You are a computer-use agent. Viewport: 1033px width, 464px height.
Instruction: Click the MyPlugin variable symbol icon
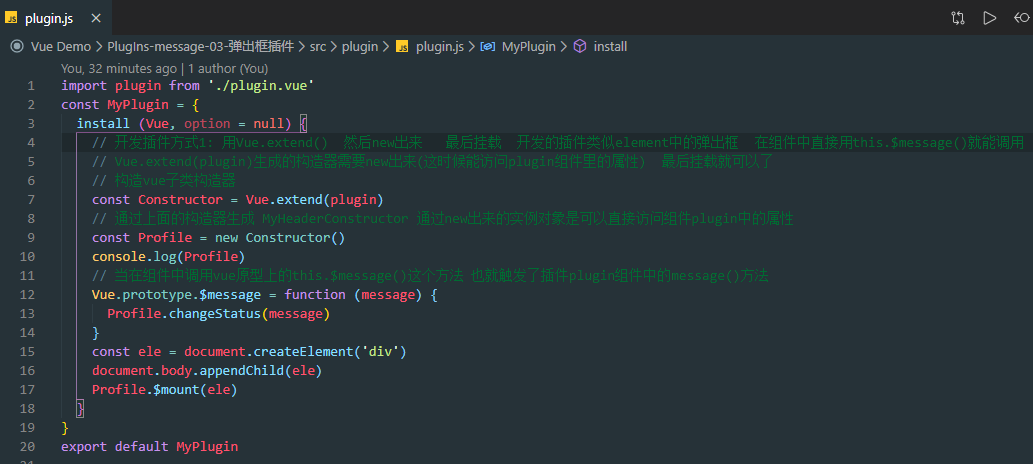[488, 46]
